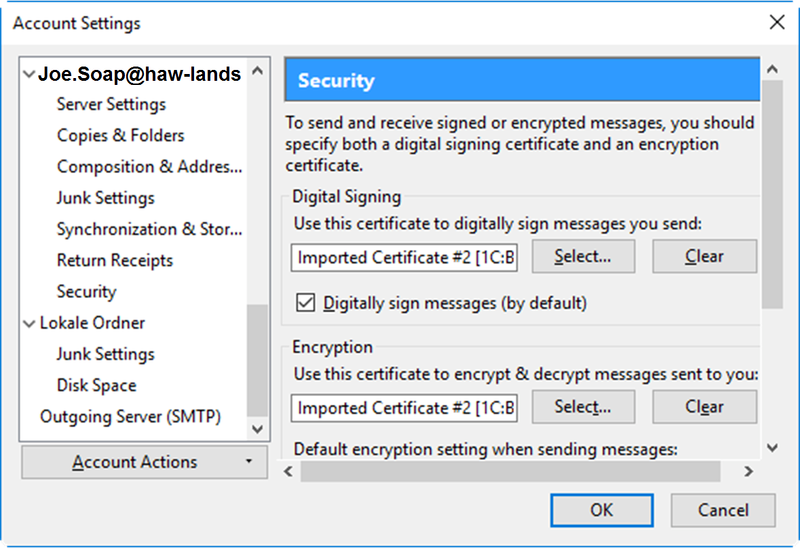
Task: Open Copies & Folders settings
Action: point(120,135)
